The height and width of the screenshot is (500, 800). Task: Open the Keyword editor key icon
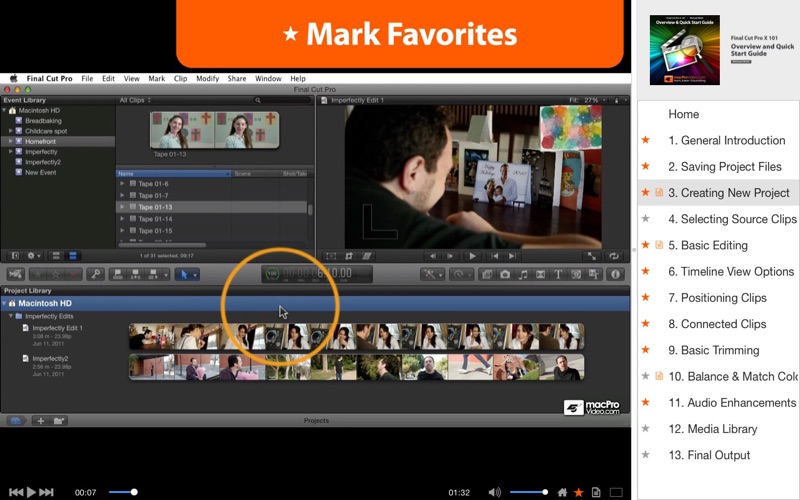click(x=95, y=274)
